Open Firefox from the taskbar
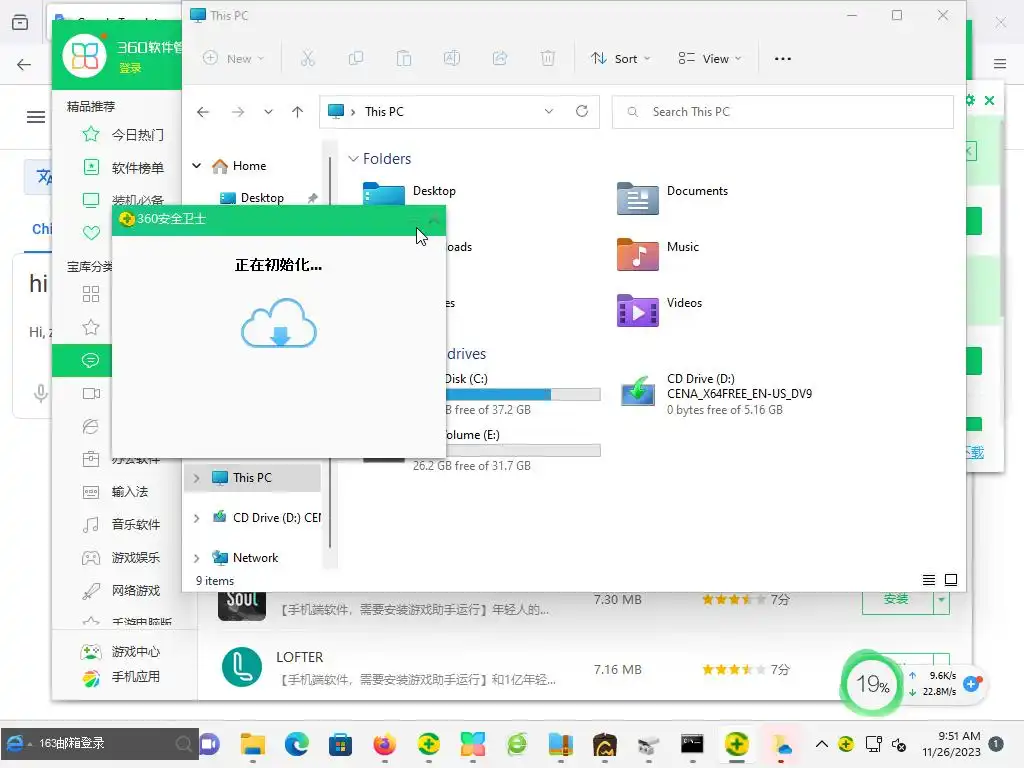 [x=385, y=744]
